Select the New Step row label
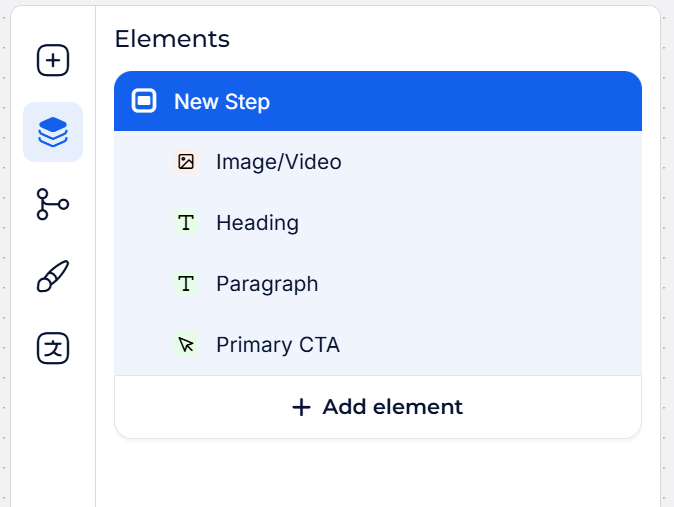674x507 pixels. point(222,101)
